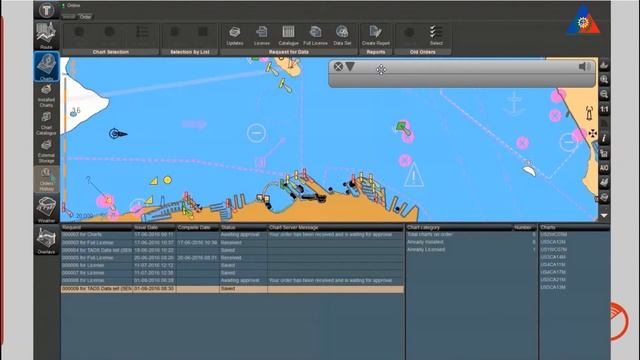Click the Already Licensed row

(x=471, y=249)
